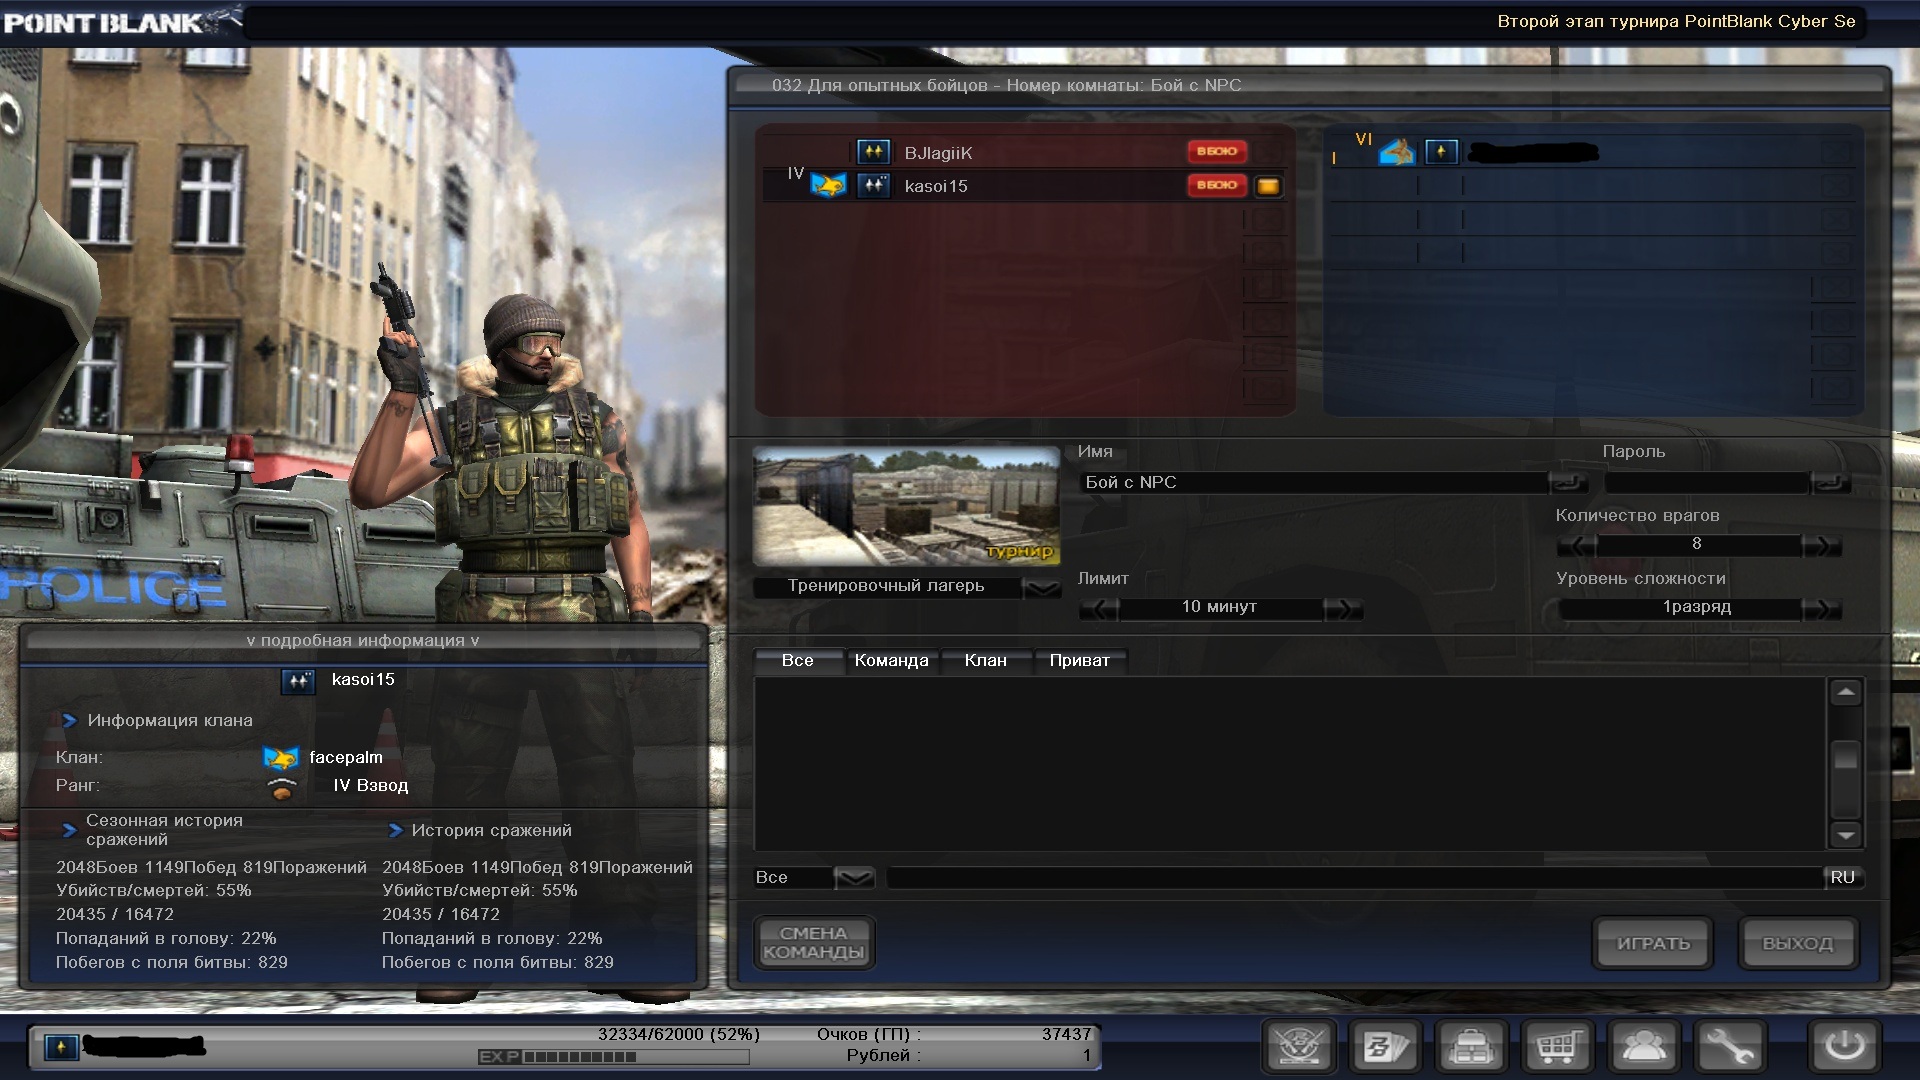Open the friends community icon

(1643, 1047)
